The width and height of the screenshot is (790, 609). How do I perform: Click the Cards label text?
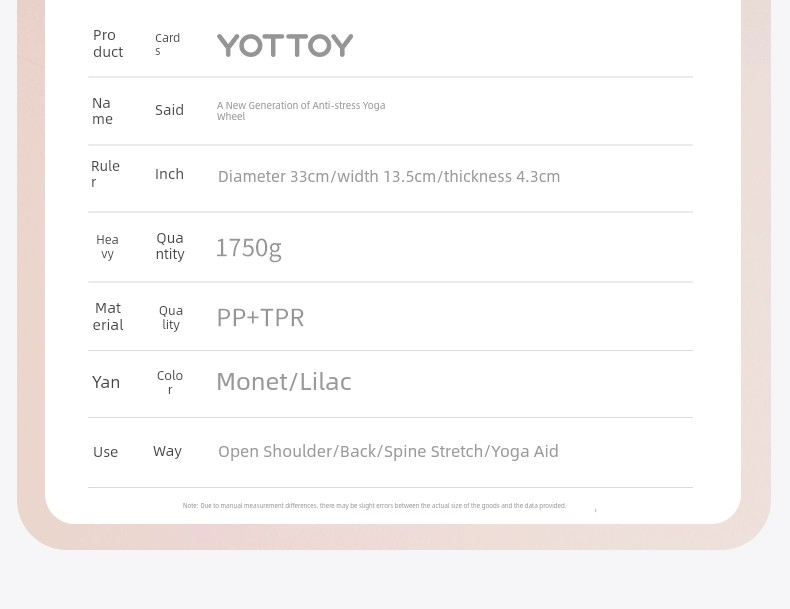tap(167, 44)
